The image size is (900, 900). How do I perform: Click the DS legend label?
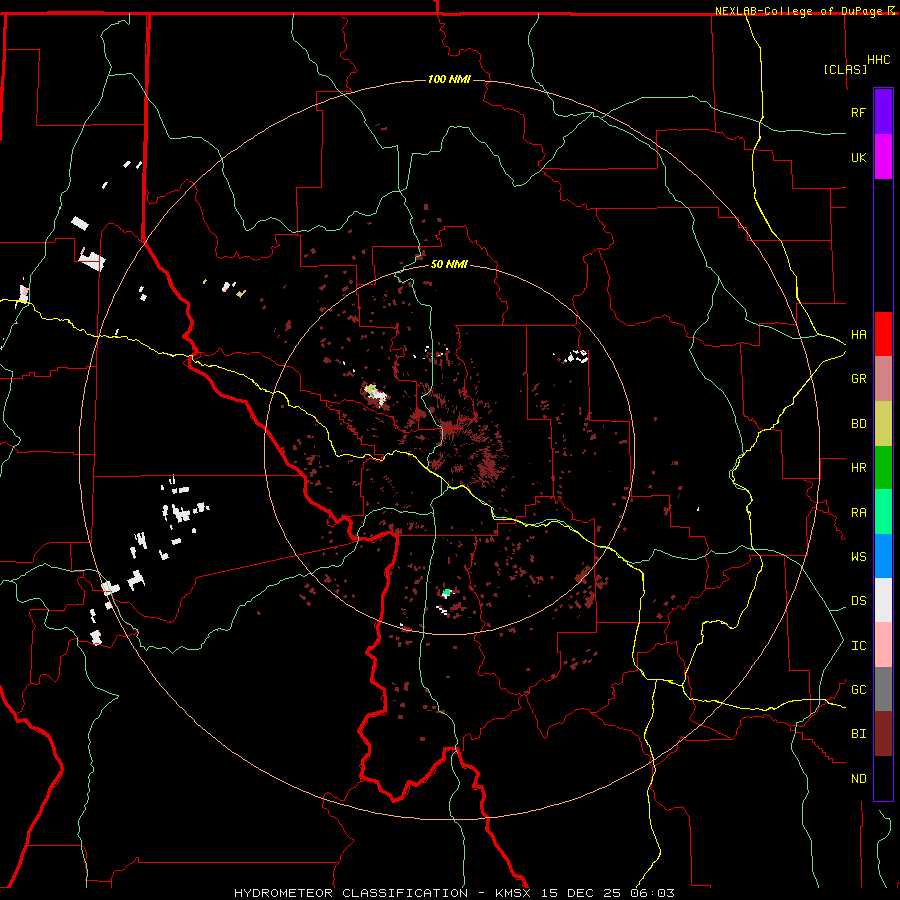[x=858, y=601]
